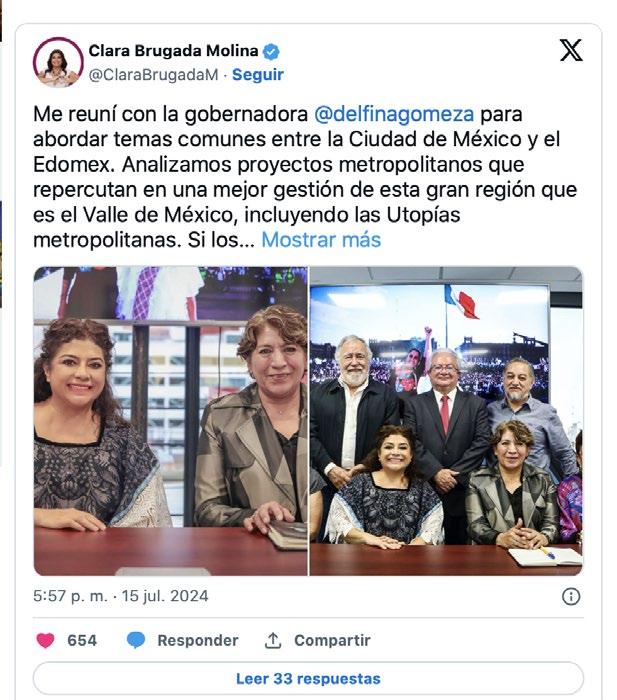
Task: Open the right group photo
Action: pos(446,421)
